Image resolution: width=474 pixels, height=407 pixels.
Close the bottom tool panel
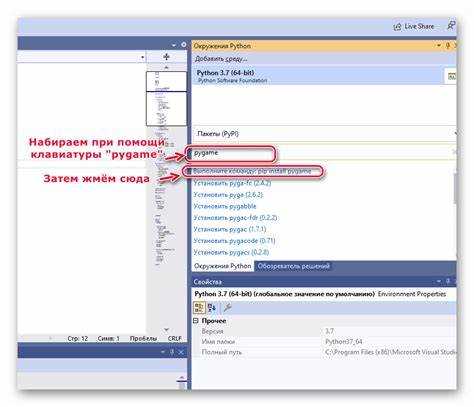[x=181, y=352]
